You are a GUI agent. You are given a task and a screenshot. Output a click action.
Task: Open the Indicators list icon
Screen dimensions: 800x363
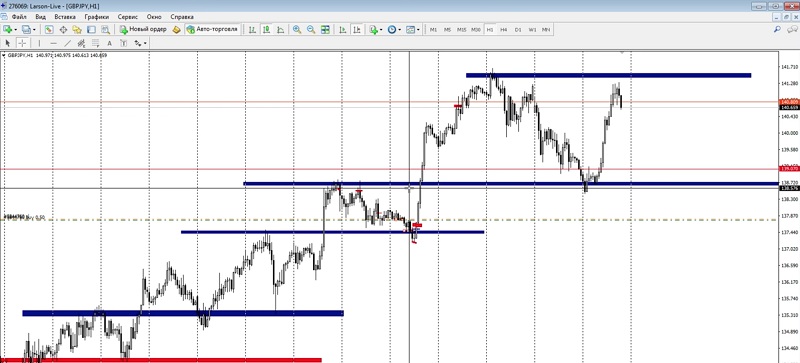(373, 30)
